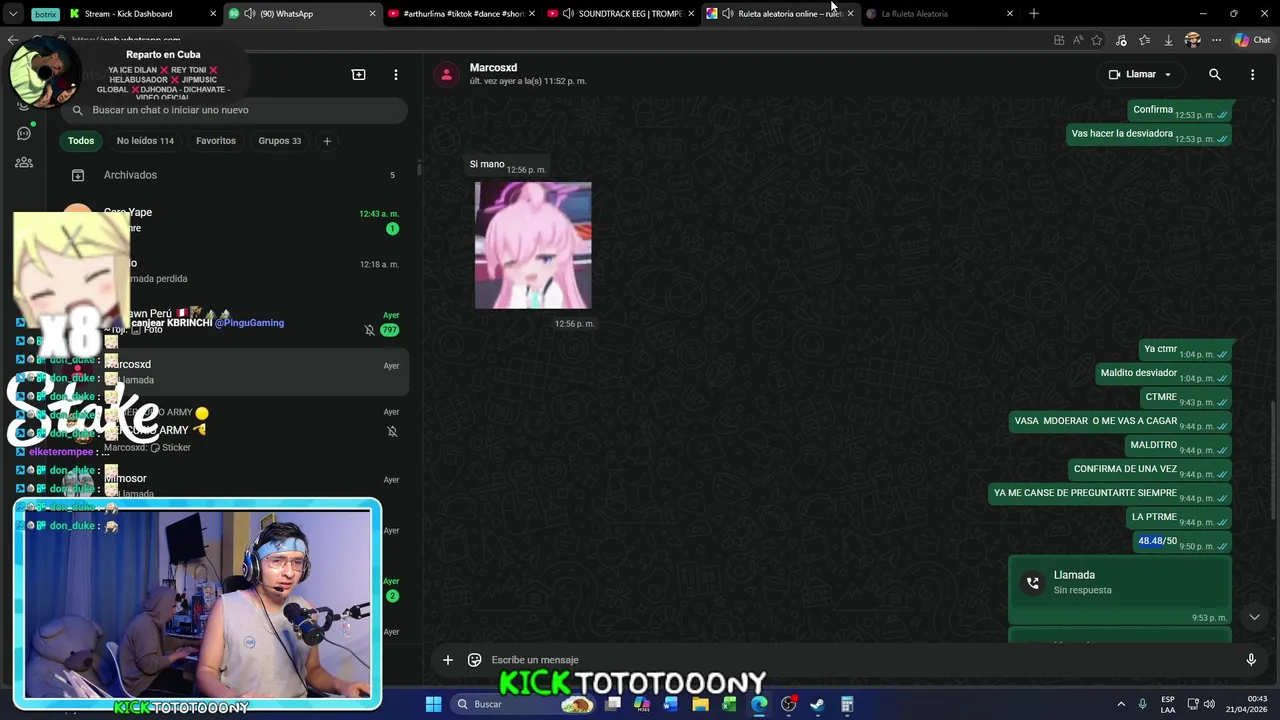This screenshot has width=1280, height=720.
Task: Open the browser tab actions dropdown
Action: (x=13, y=14)
